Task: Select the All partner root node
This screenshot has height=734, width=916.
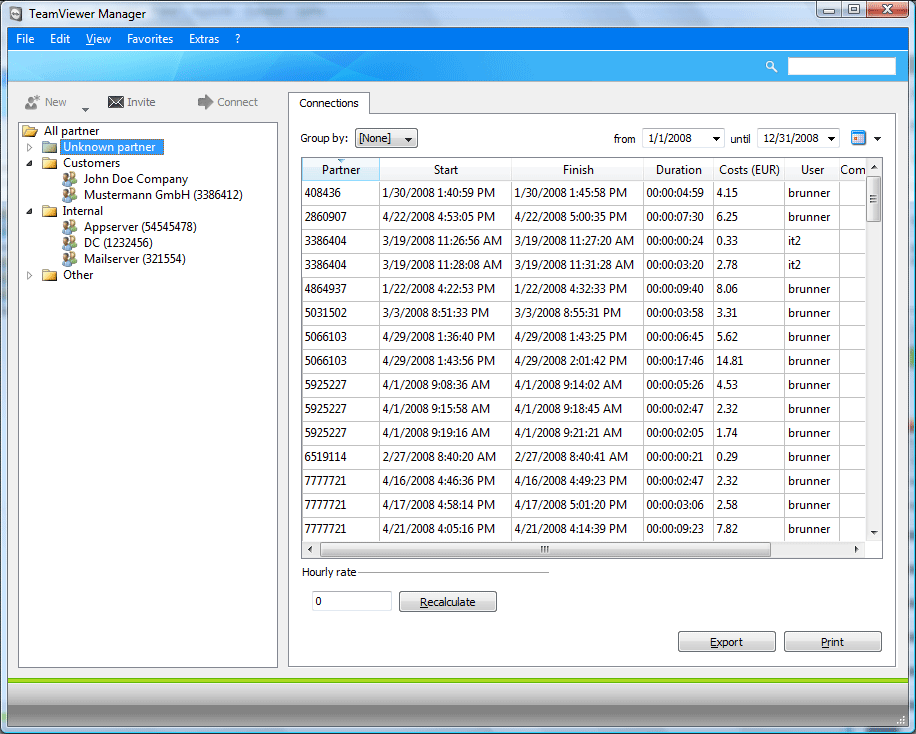Action: coord(71,131)
